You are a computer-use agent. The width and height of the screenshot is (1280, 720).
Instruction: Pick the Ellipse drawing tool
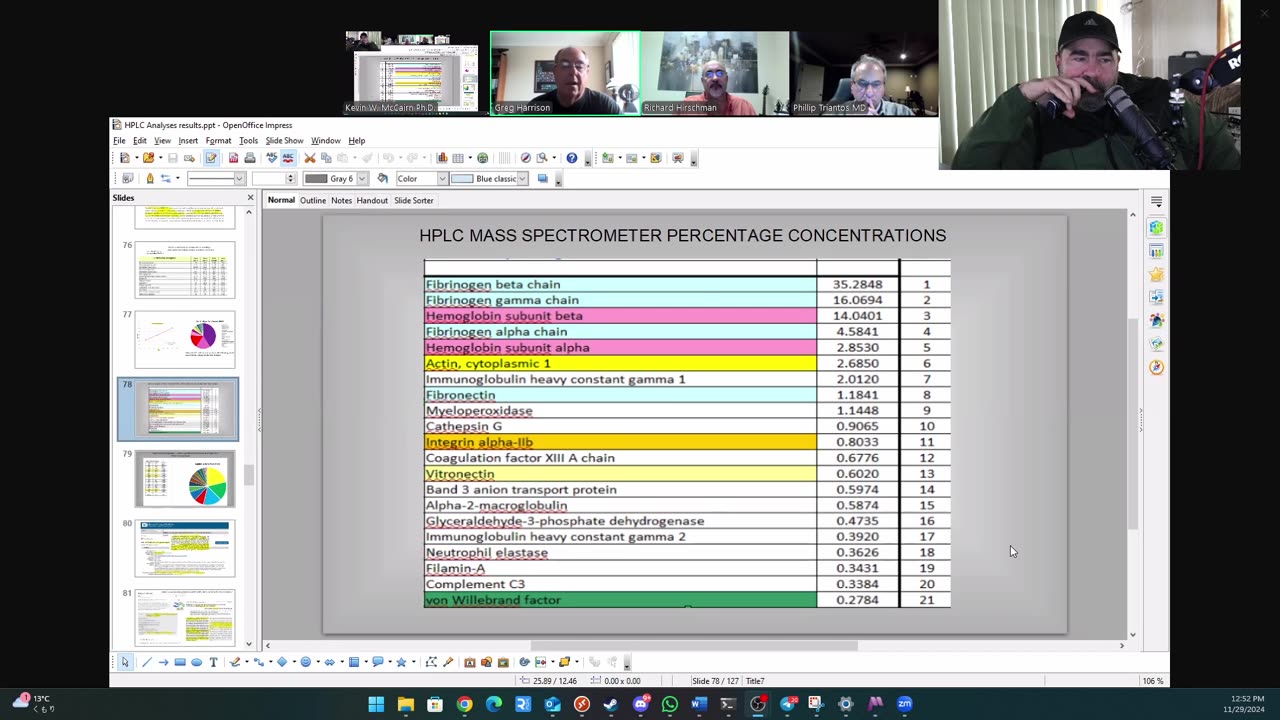click(196, 662)
